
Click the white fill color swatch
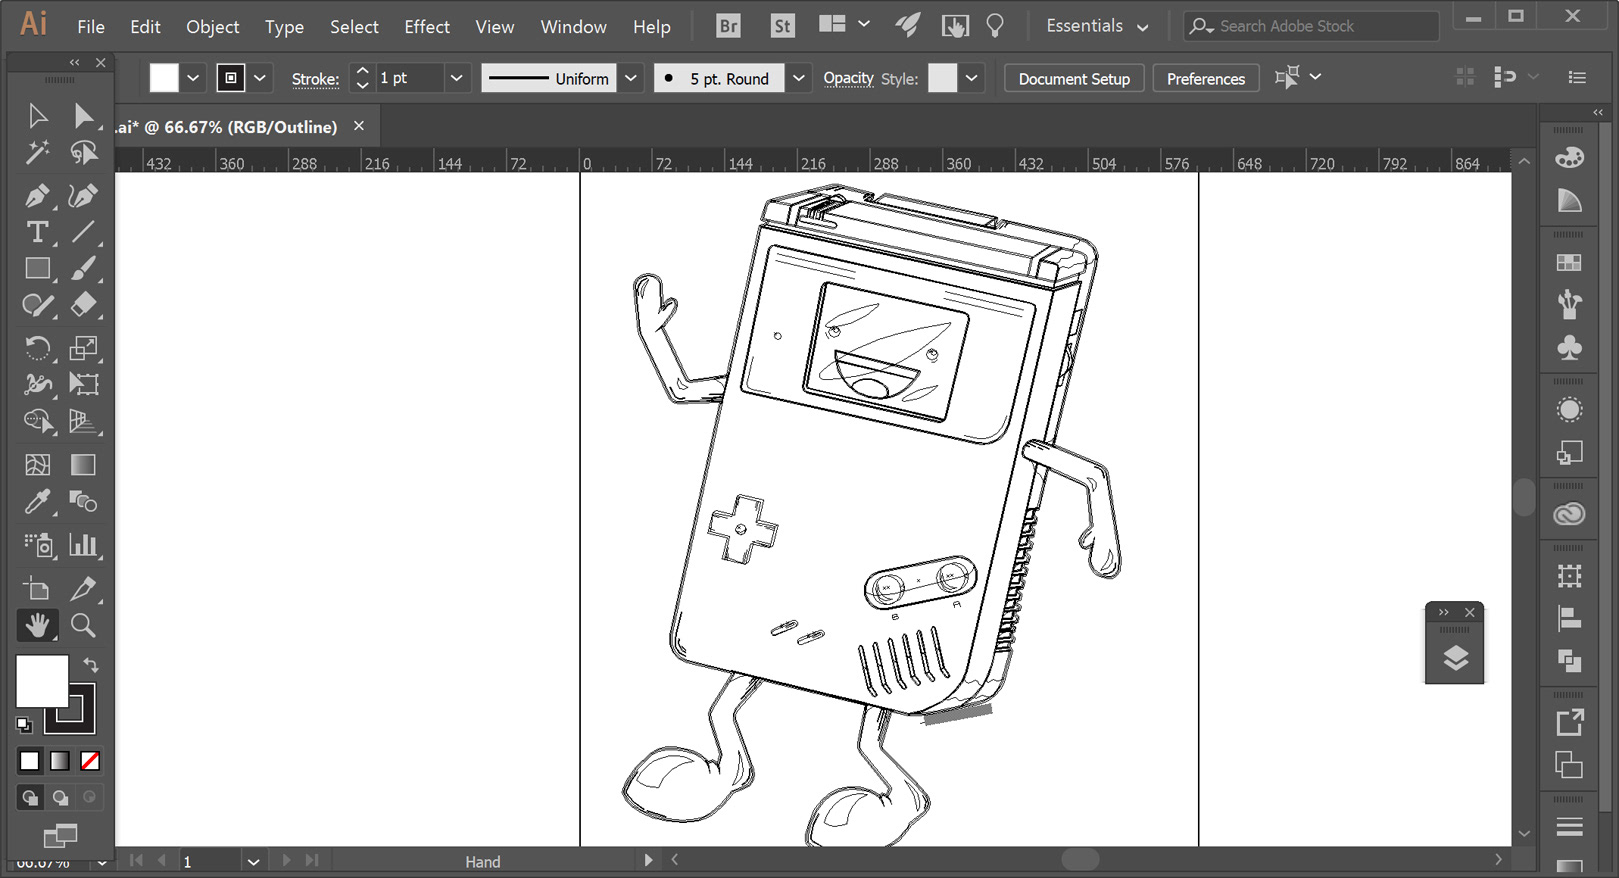point(164,78)
